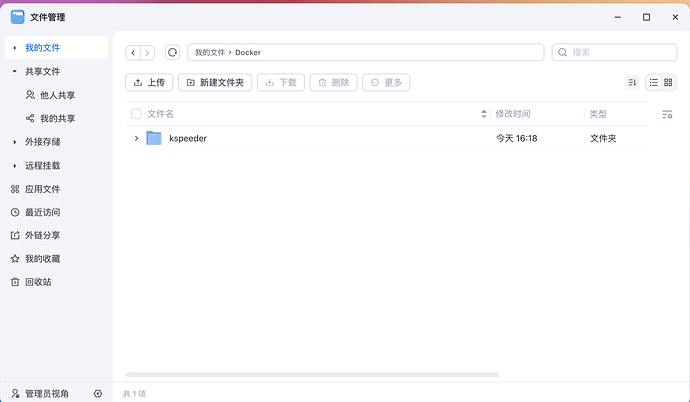Open column settings icon in header

[667, 115]
